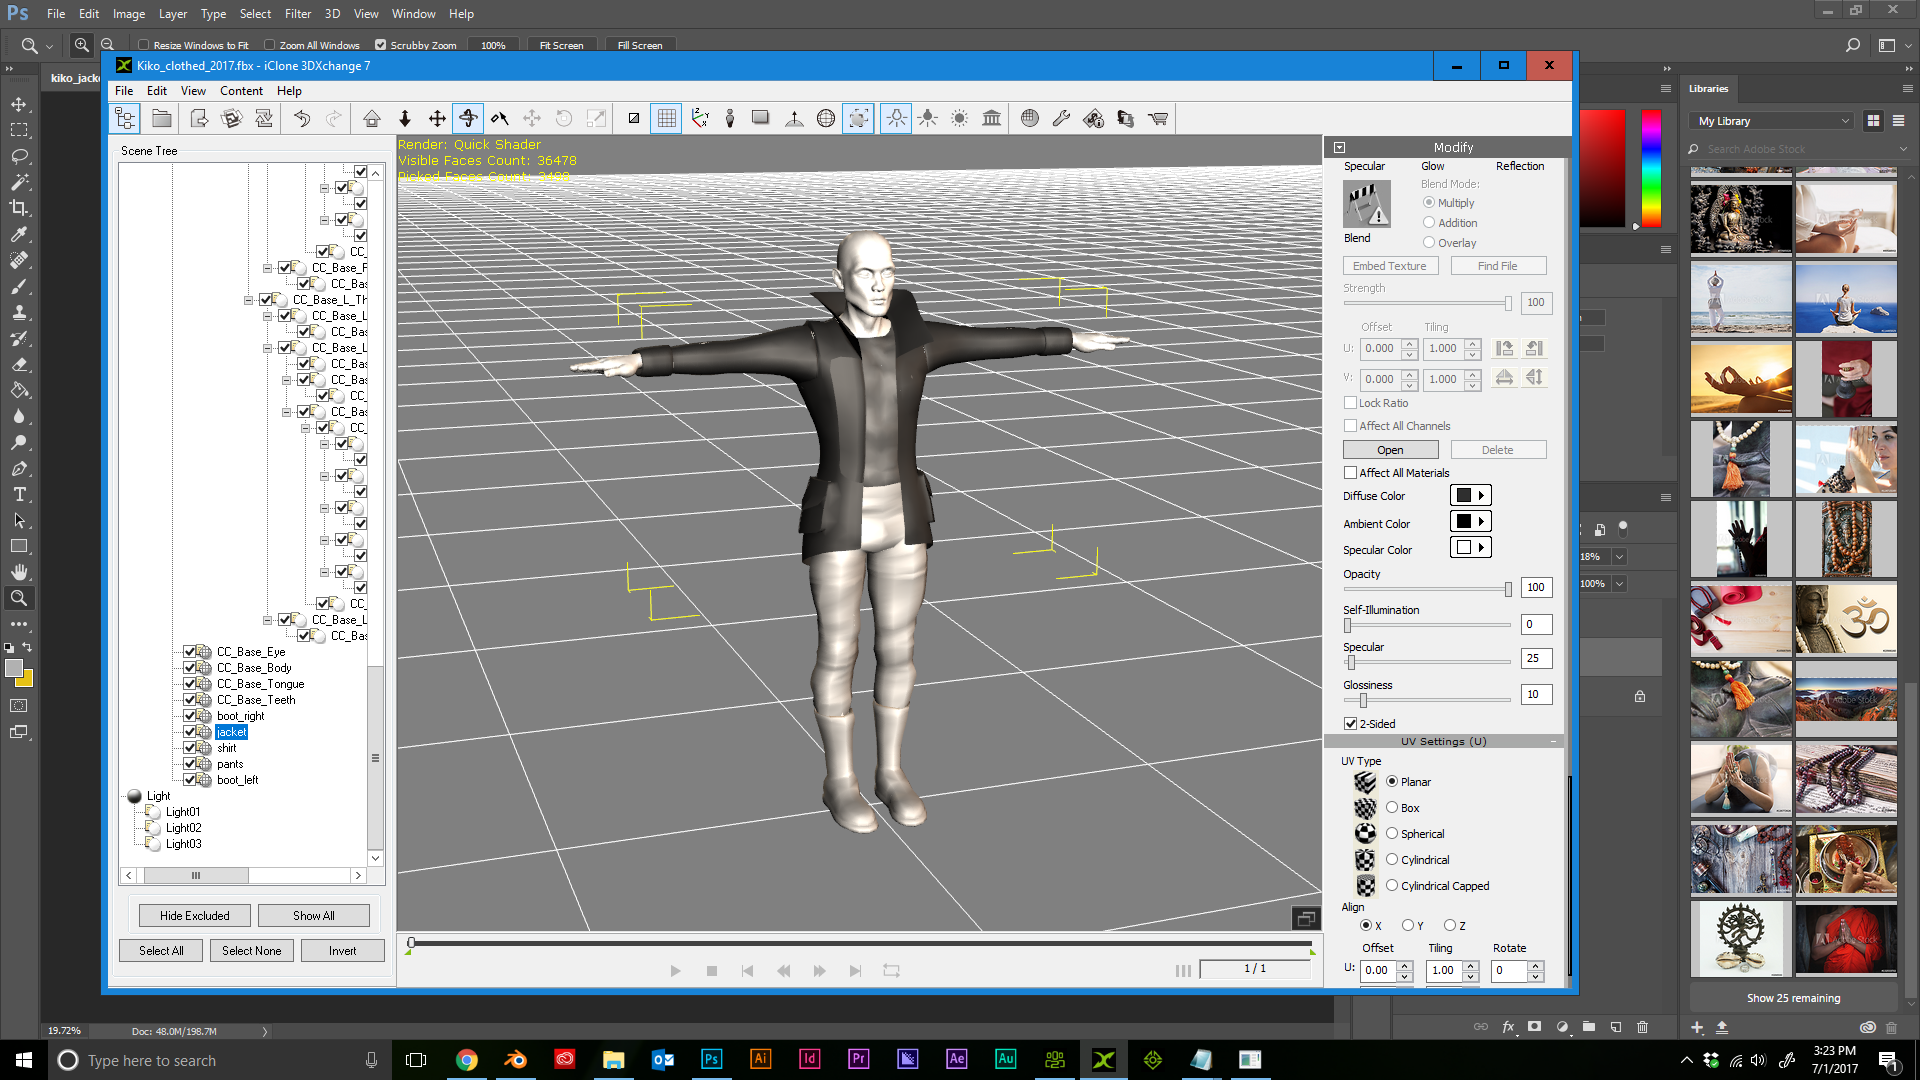Uncheck the jacket visibility checkbox in Scene Tree
This screenshot has width=1920, height=1080.
[189, 732]
